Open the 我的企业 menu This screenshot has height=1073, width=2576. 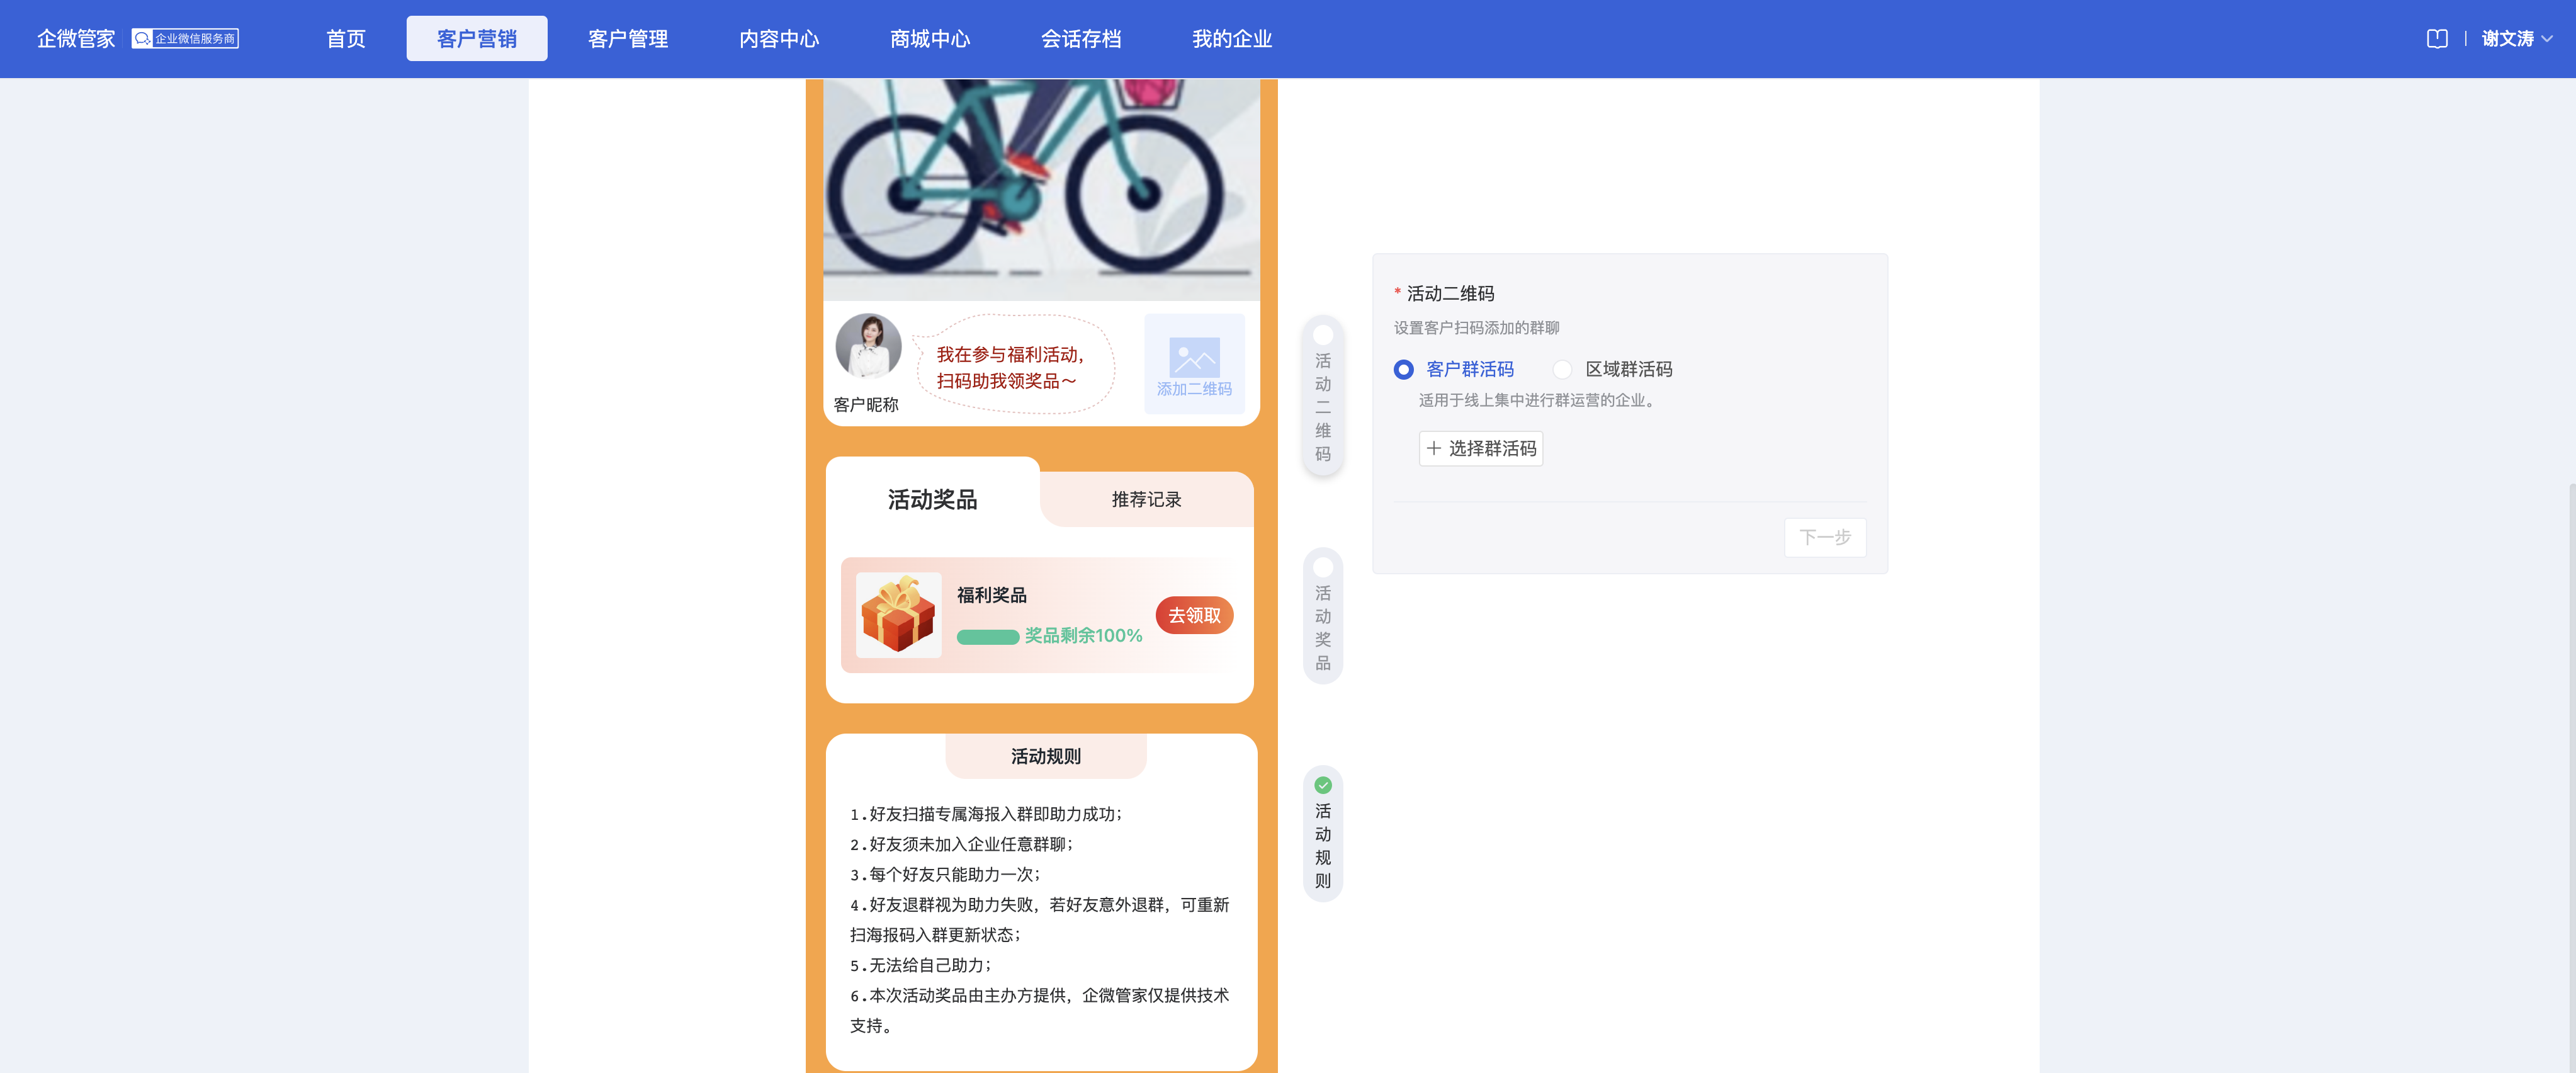point(1232,39)
